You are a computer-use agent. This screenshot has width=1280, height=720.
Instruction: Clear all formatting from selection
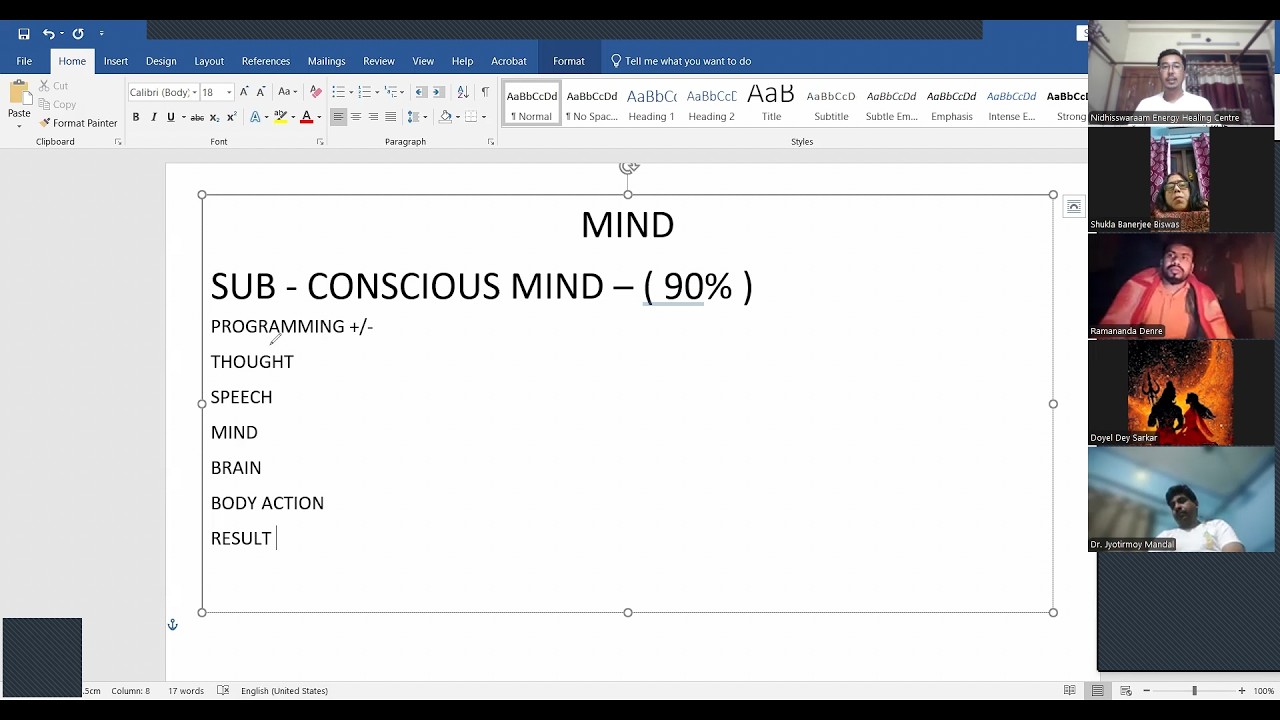coord(316,92)
